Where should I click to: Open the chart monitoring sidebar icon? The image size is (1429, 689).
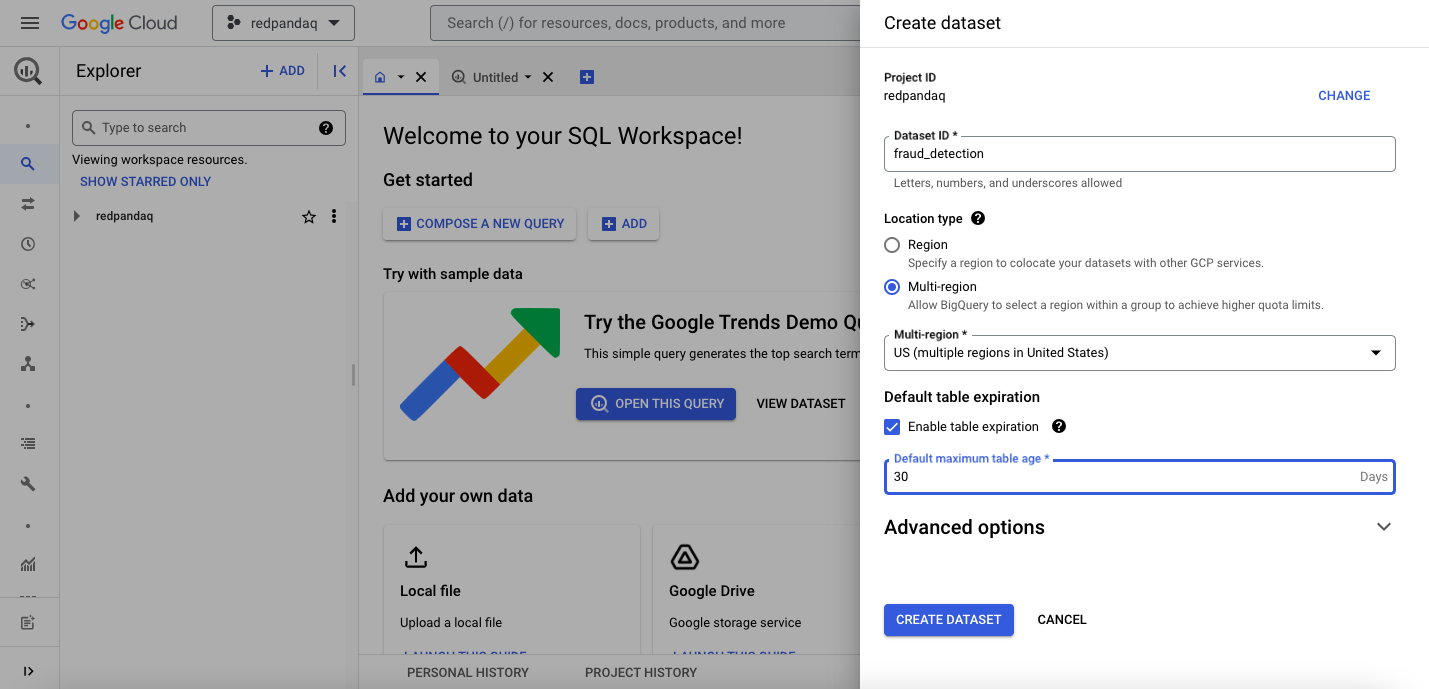point(28,565)
